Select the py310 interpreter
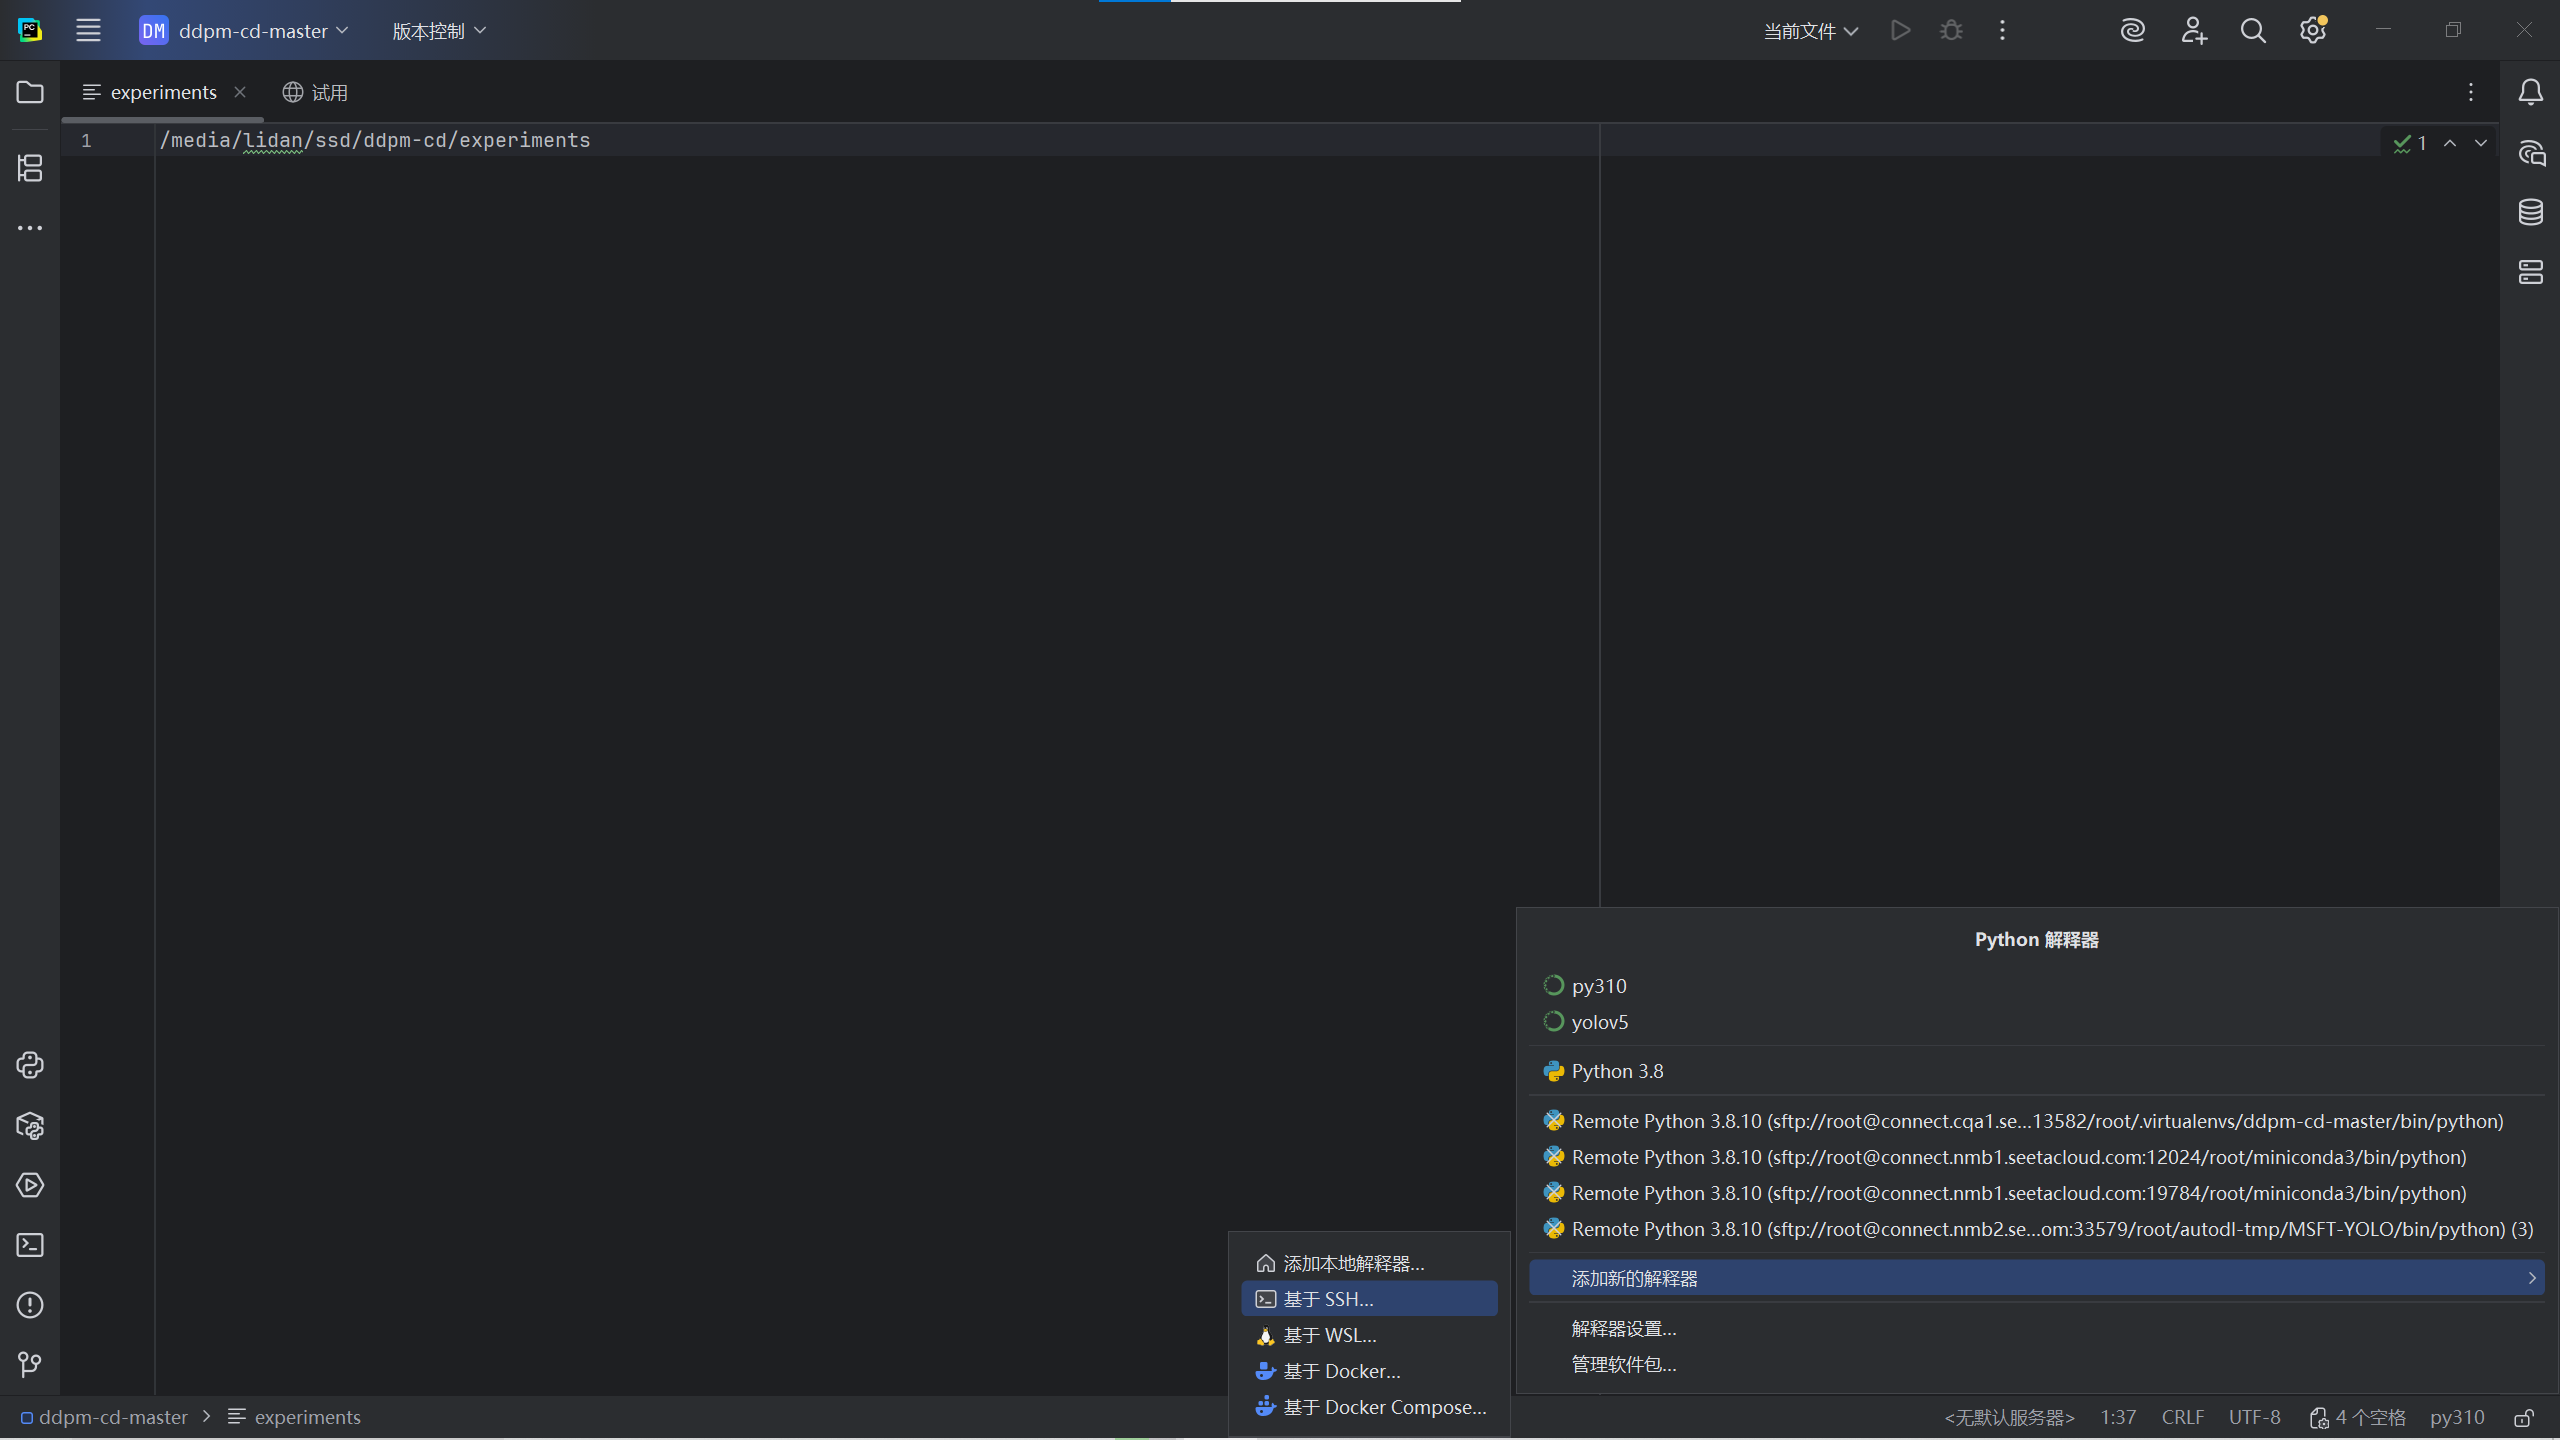 point(1598,986)
